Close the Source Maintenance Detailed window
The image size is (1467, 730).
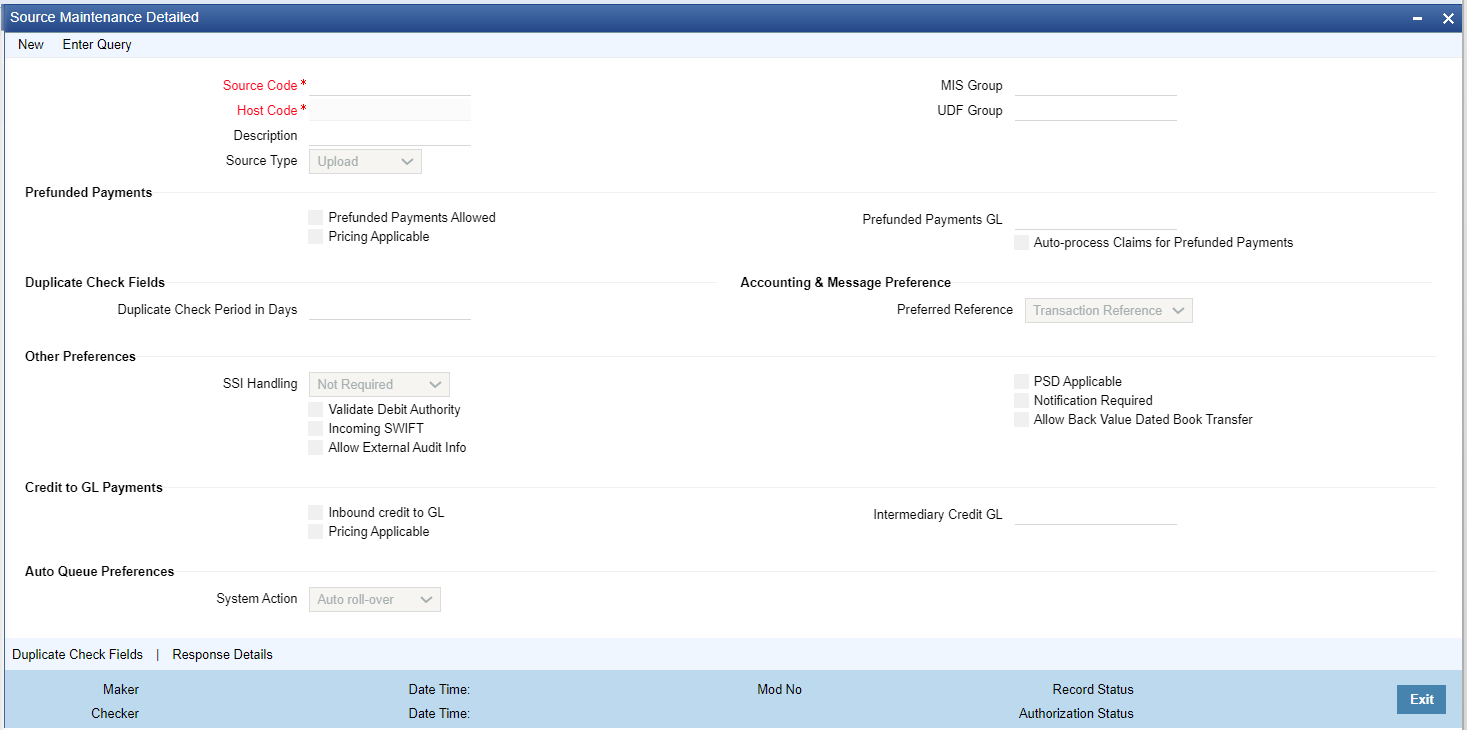pos(1447,18)
